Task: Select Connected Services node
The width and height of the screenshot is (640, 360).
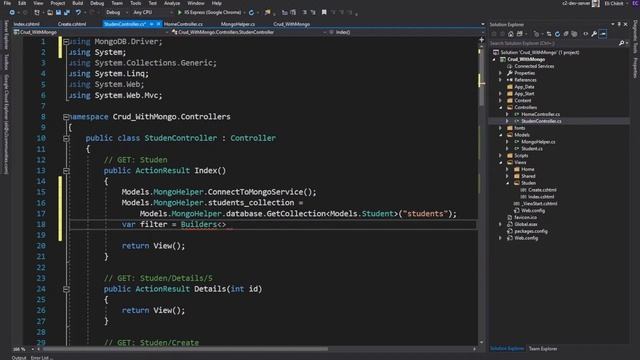Action: coord(534,66)
